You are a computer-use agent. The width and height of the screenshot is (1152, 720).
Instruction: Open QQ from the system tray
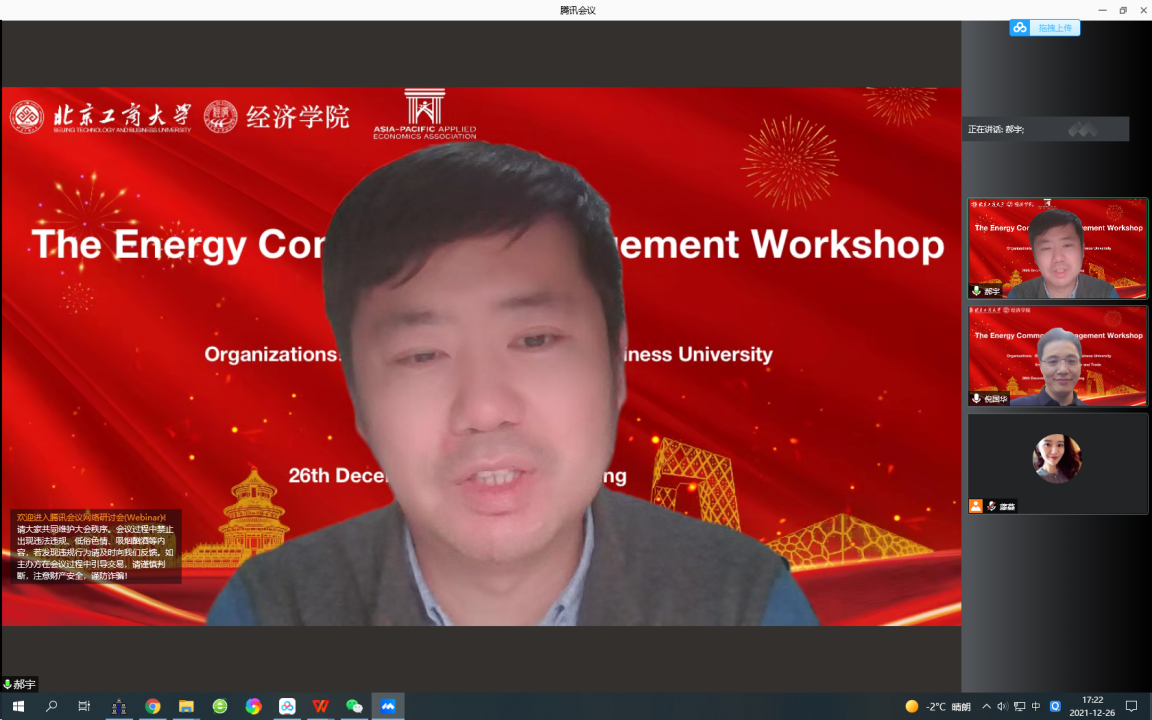click(1054, 707)
